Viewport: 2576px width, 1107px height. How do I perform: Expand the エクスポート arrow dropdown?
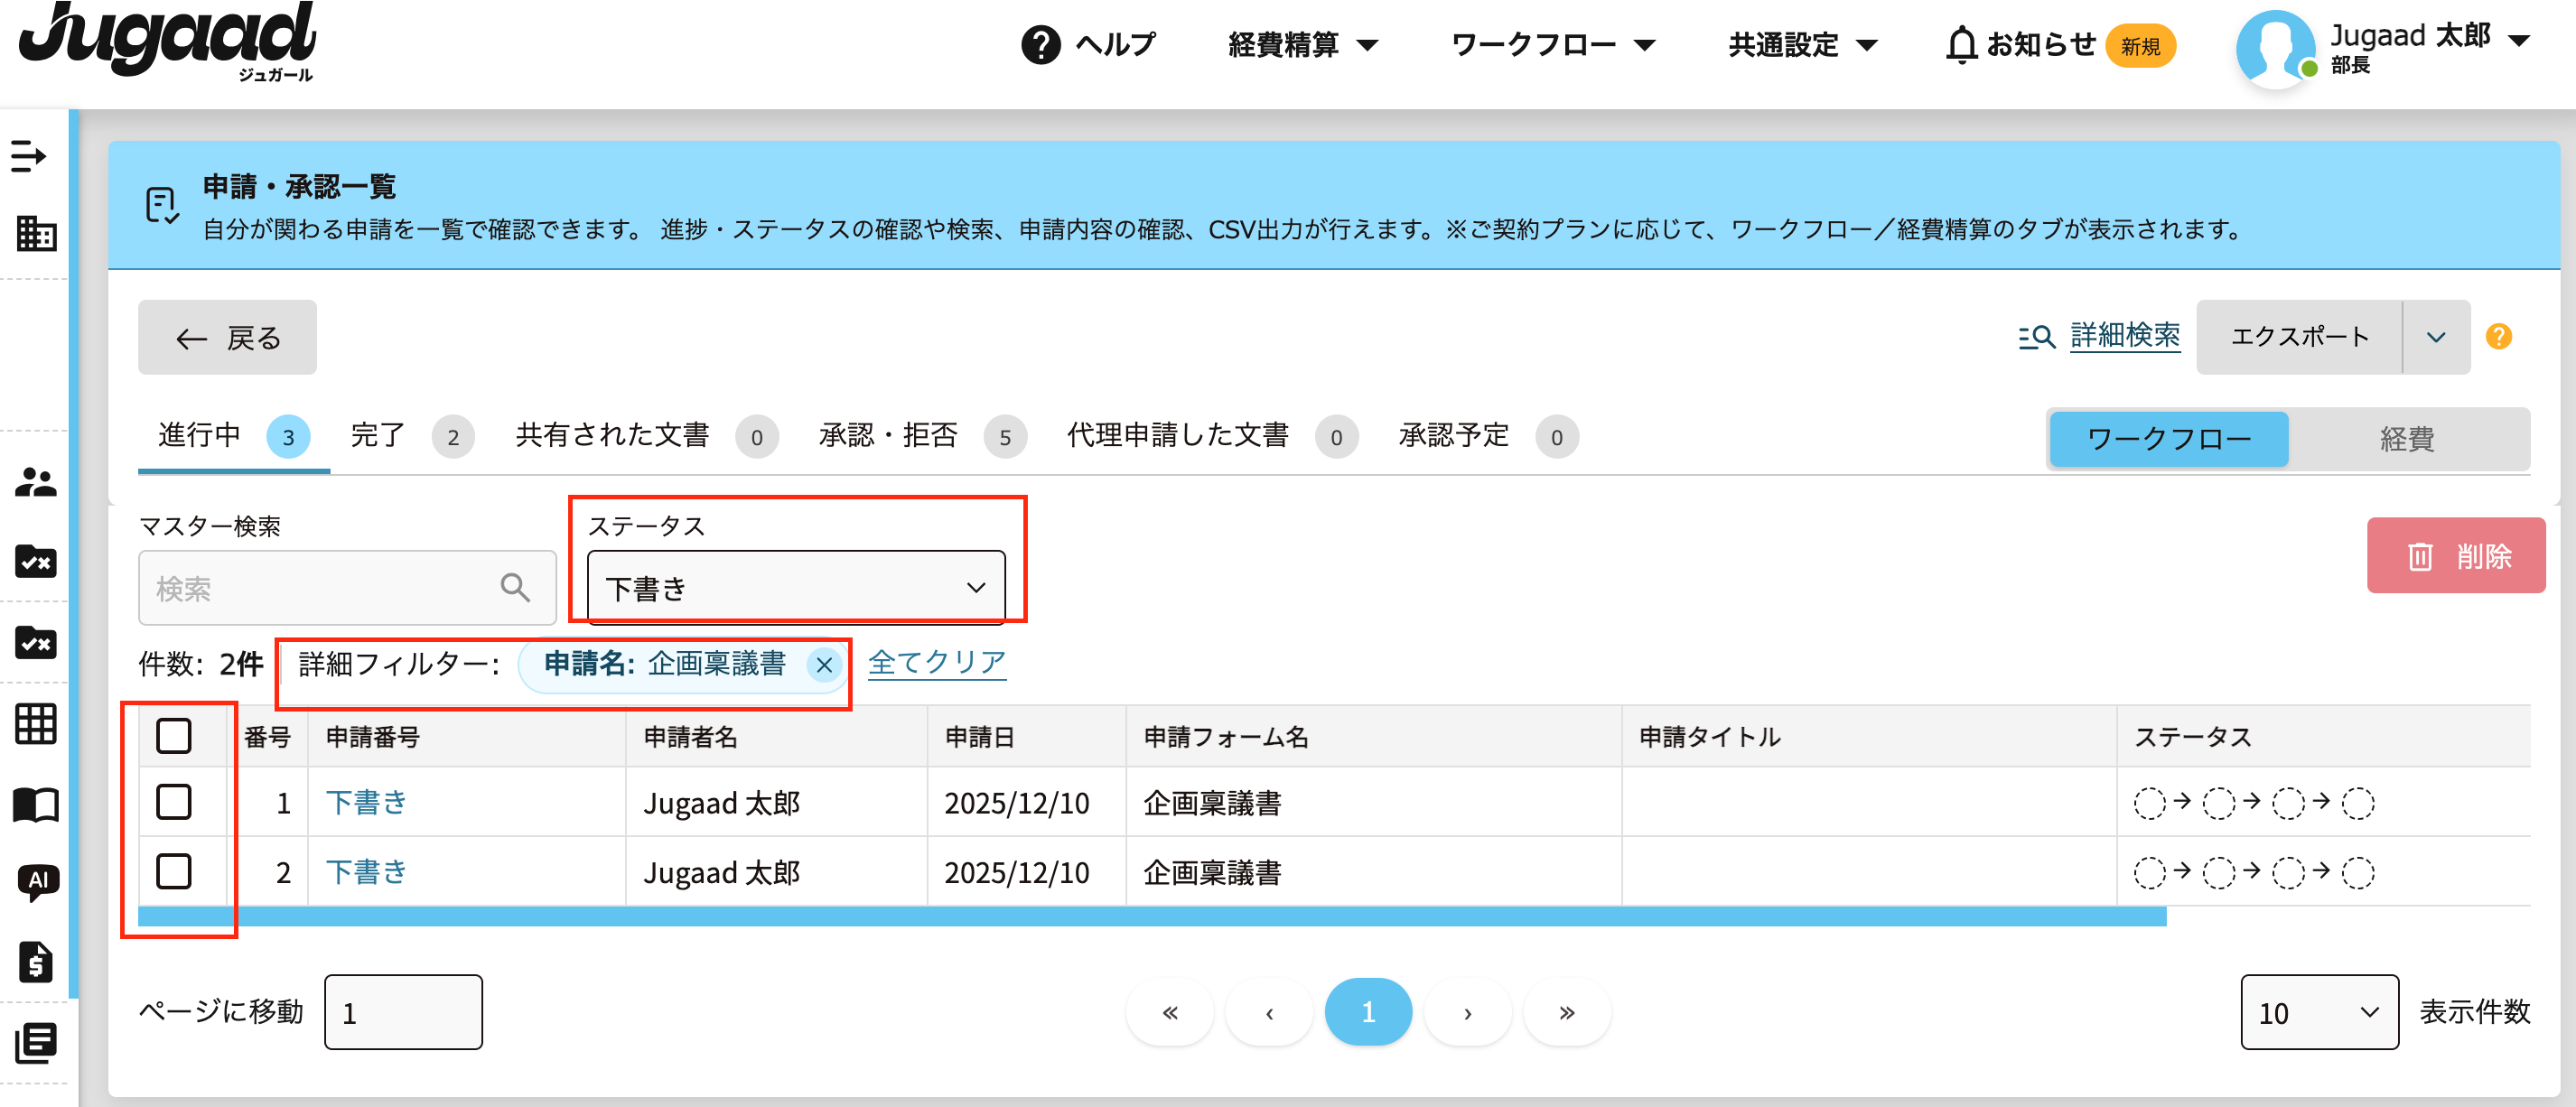coord(2436,337)
